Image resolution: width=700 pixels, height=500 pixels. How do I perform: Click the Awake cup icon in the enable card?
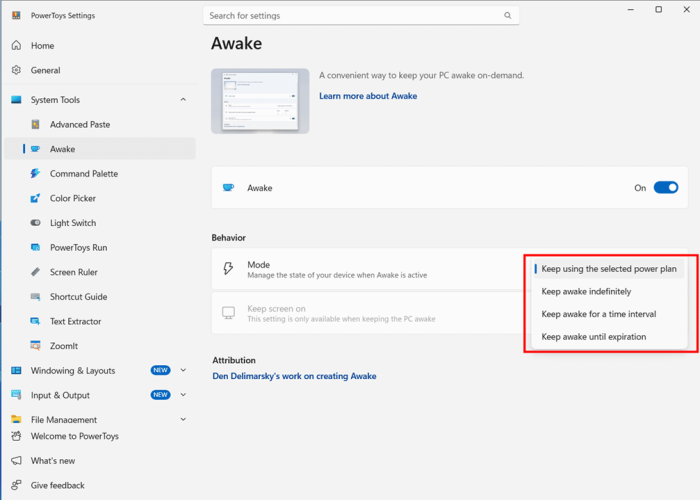pos(229,188)
